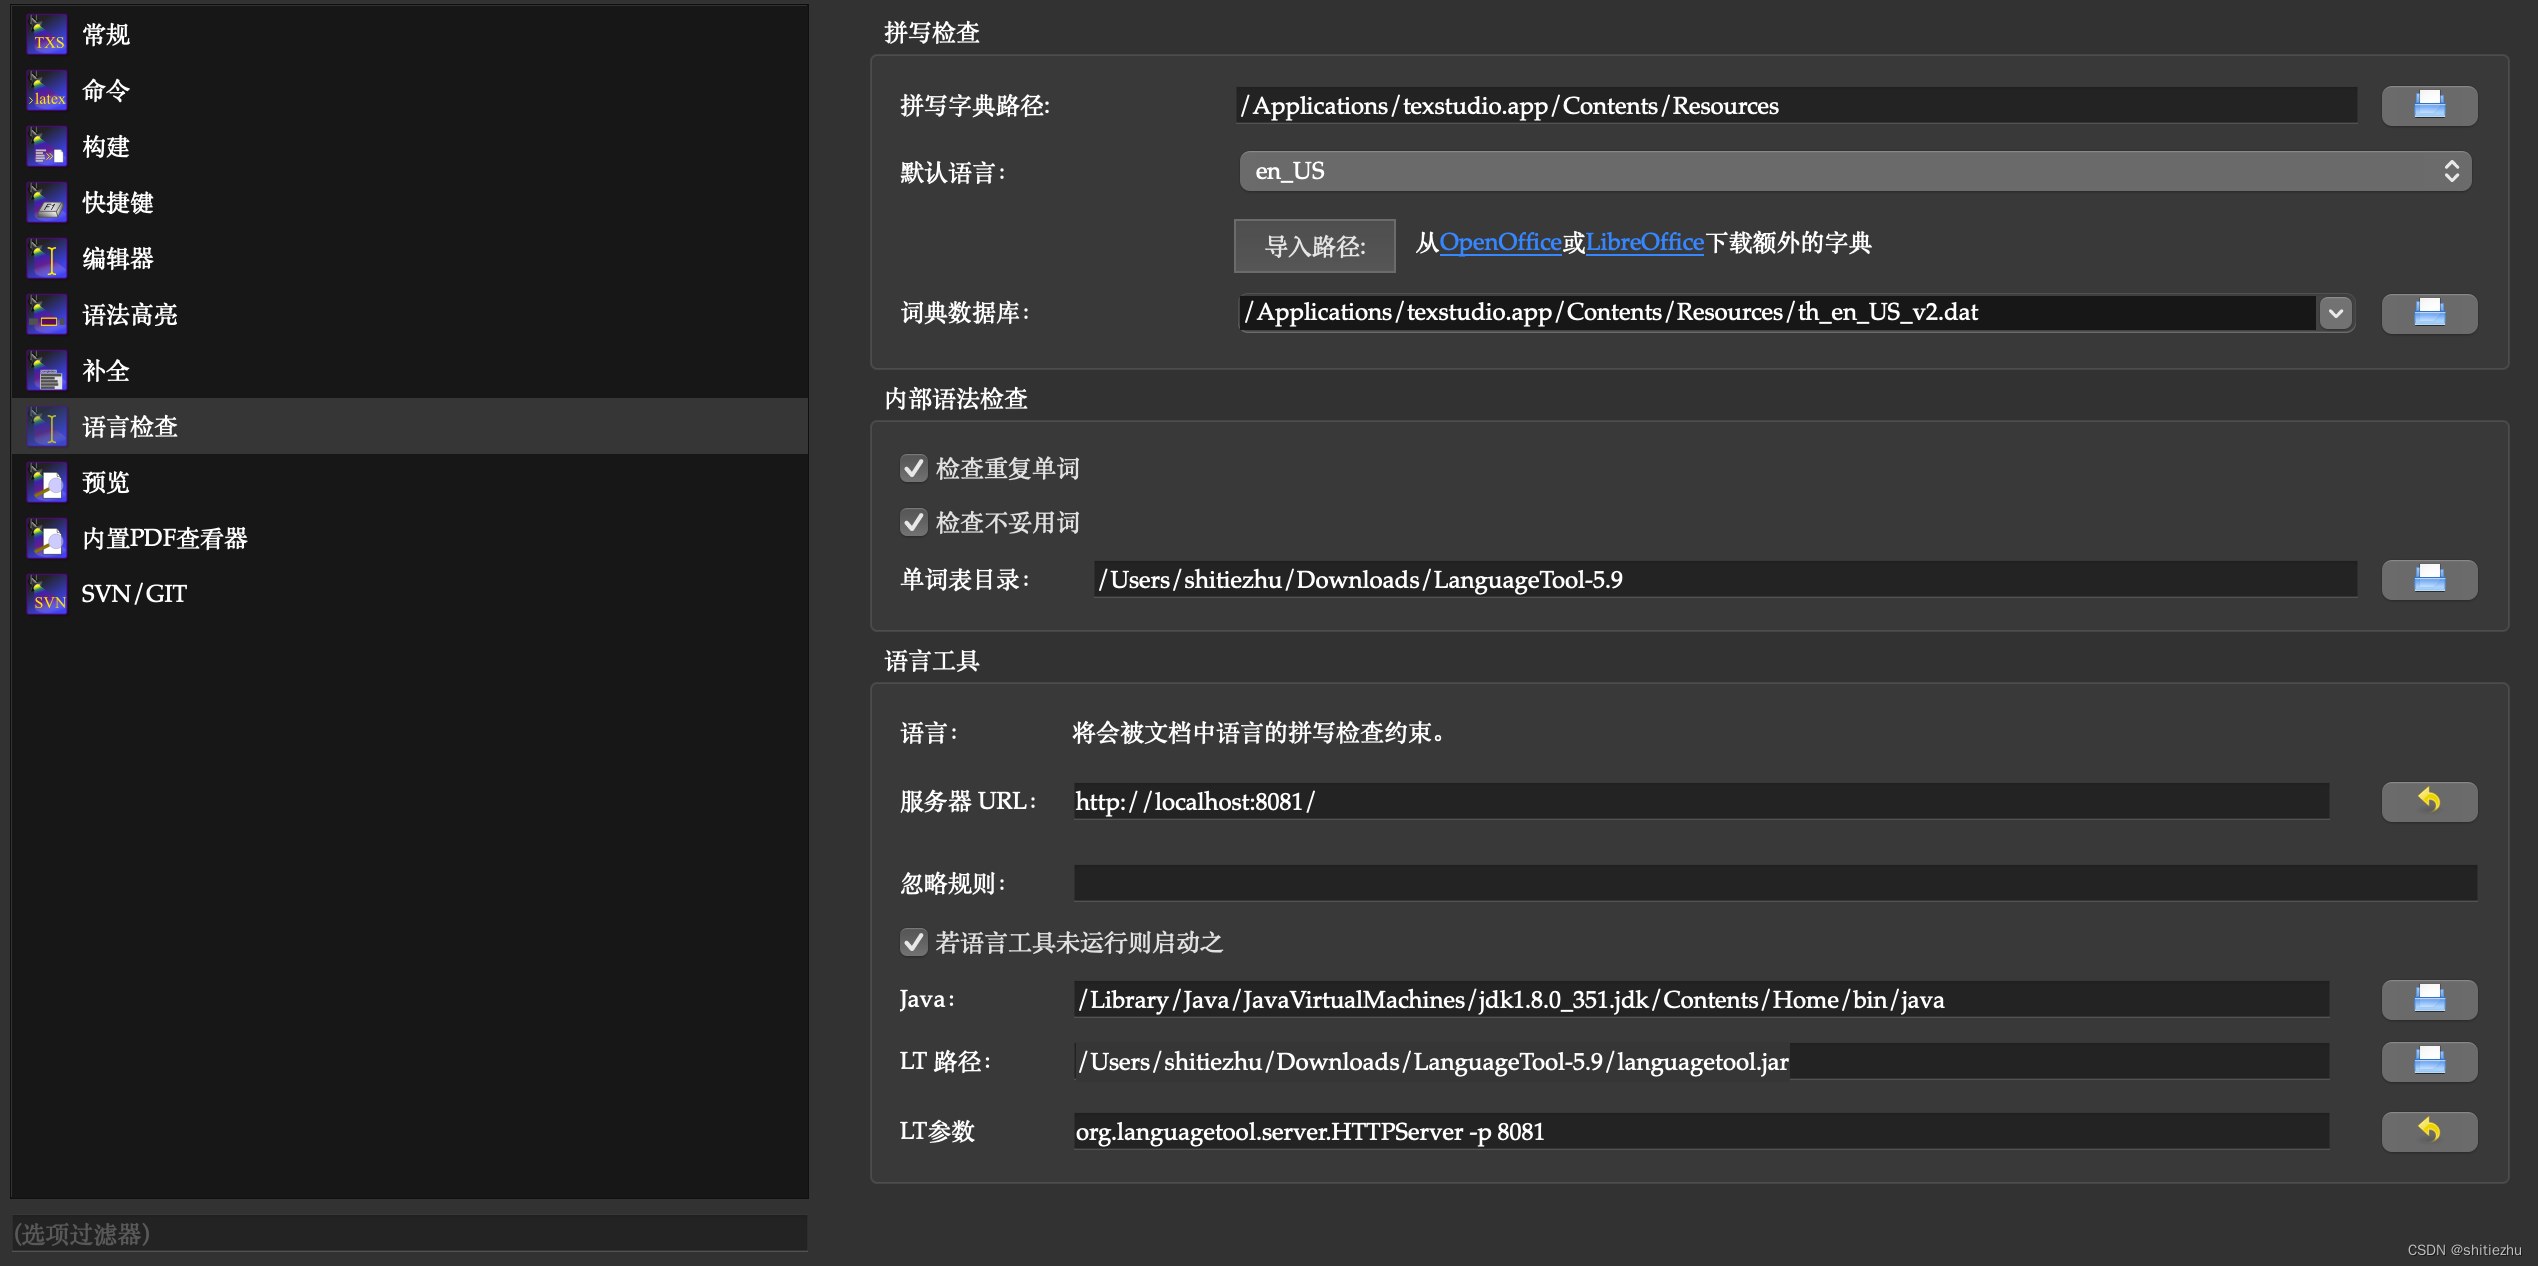Click browse icon for LT path
The width and height of the screenshot is (2538, 1266).
pyautogui.click(x=2428, y=1061)
